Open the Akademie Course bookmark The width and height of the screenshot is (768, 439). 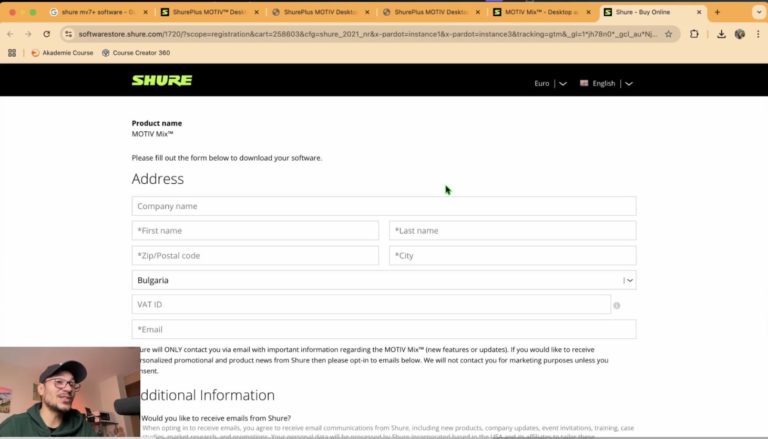(62, 53)
